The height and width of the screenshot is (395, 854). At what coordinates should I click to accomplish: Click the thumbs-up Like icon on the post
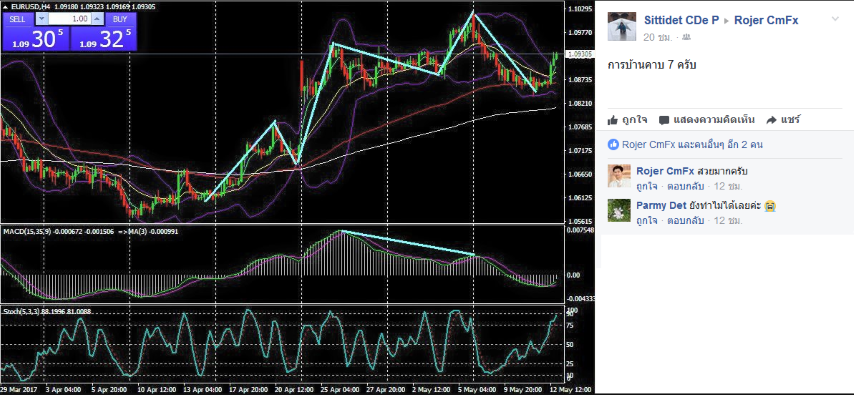click(x=613, y=120)
